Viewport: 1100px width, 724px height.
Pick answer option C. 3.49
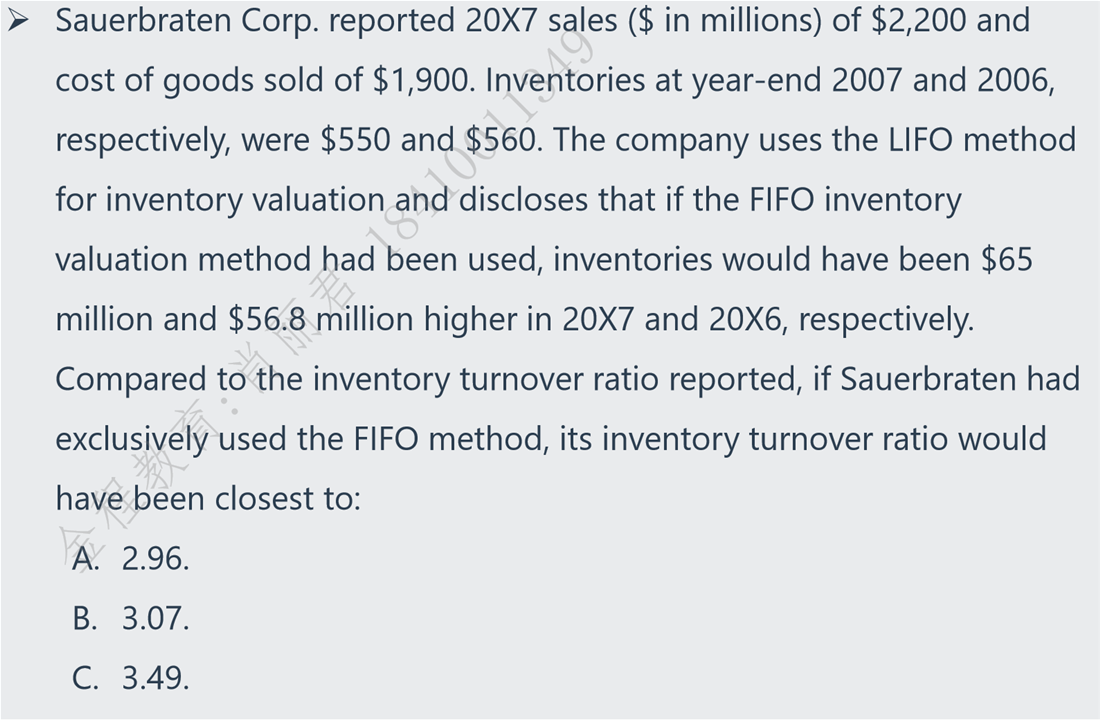[131, 679]
